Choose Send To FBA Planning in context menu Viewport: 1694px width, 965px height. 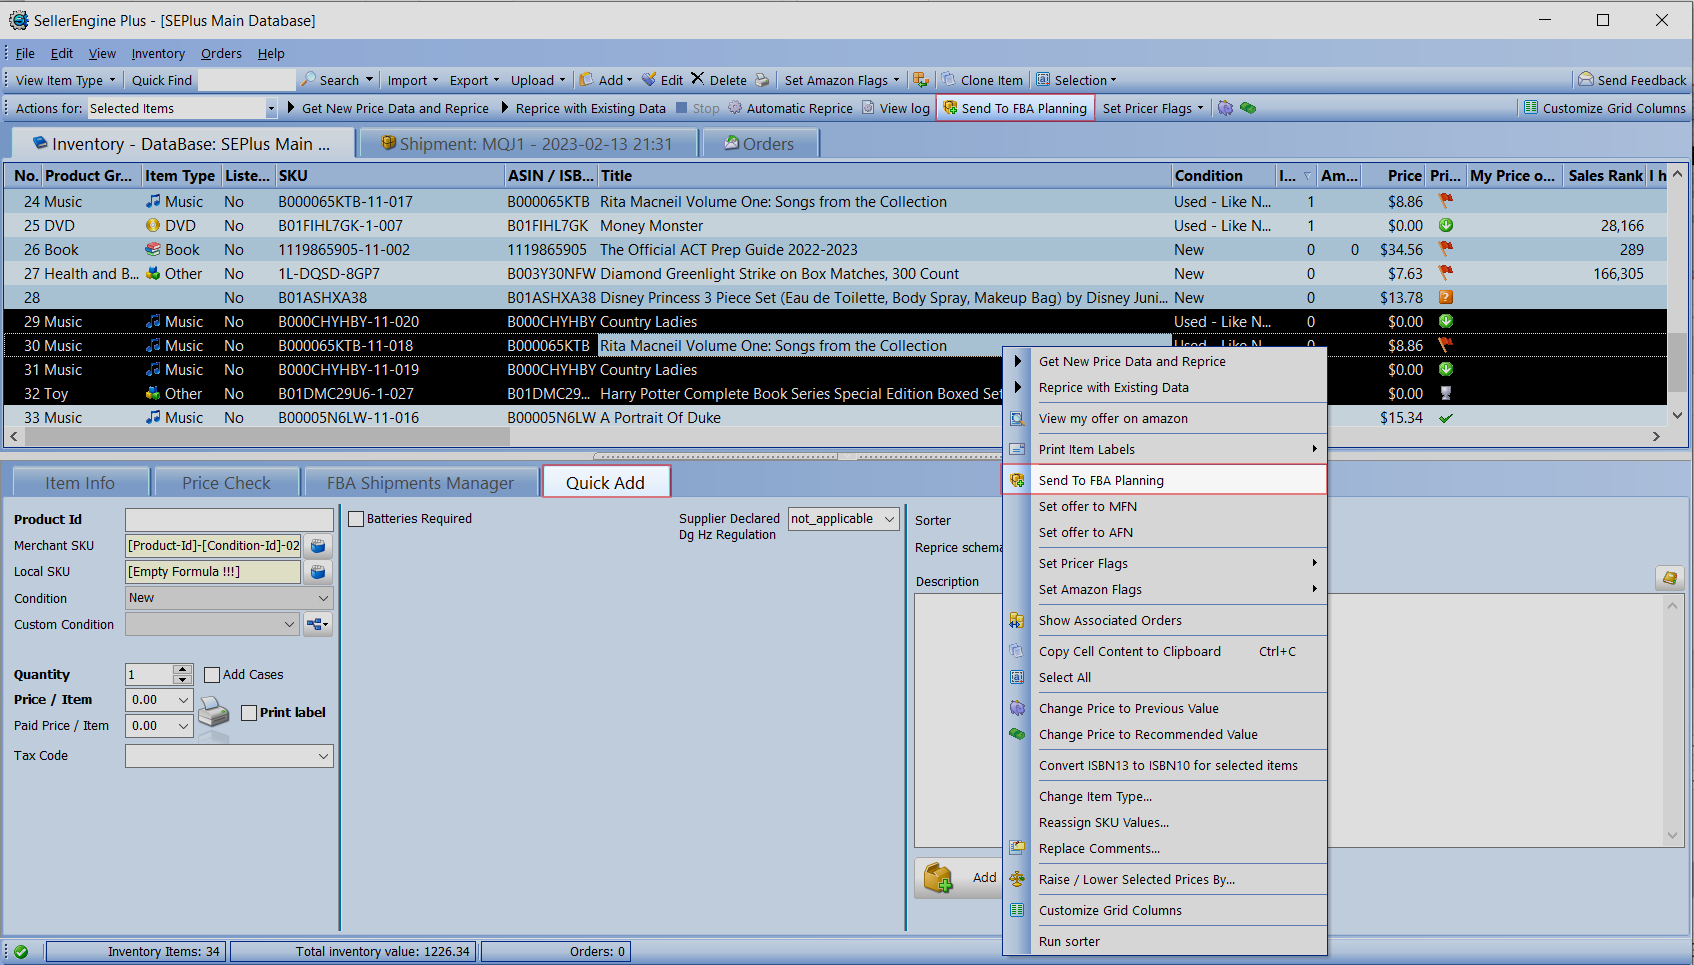(1101, 481)
